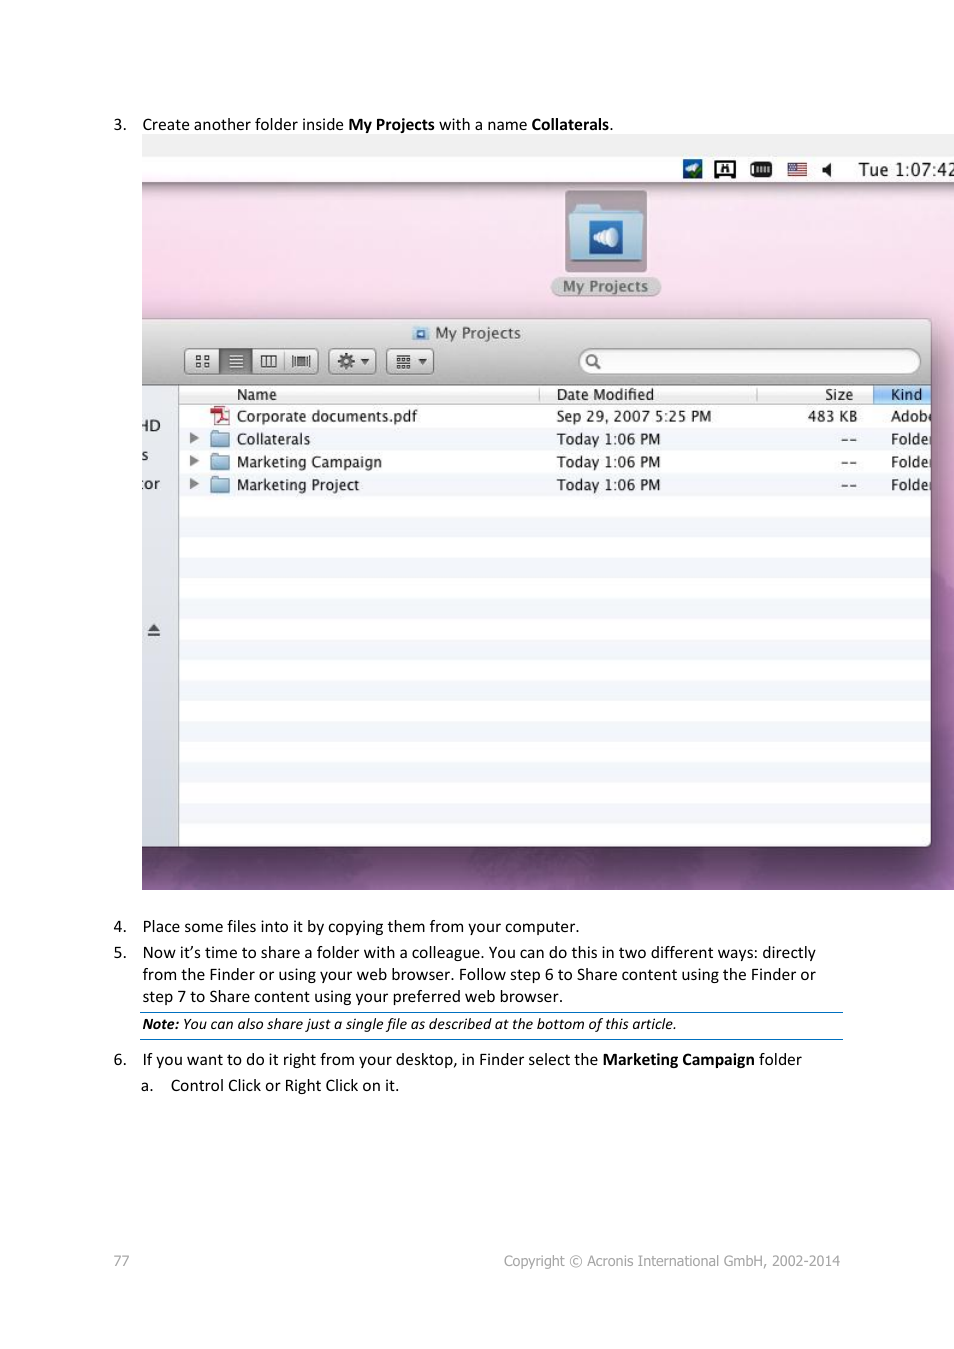The width and height of the screenshot is (954, 1349).
Task: Click the battery status menu icon
Action: 761,169
